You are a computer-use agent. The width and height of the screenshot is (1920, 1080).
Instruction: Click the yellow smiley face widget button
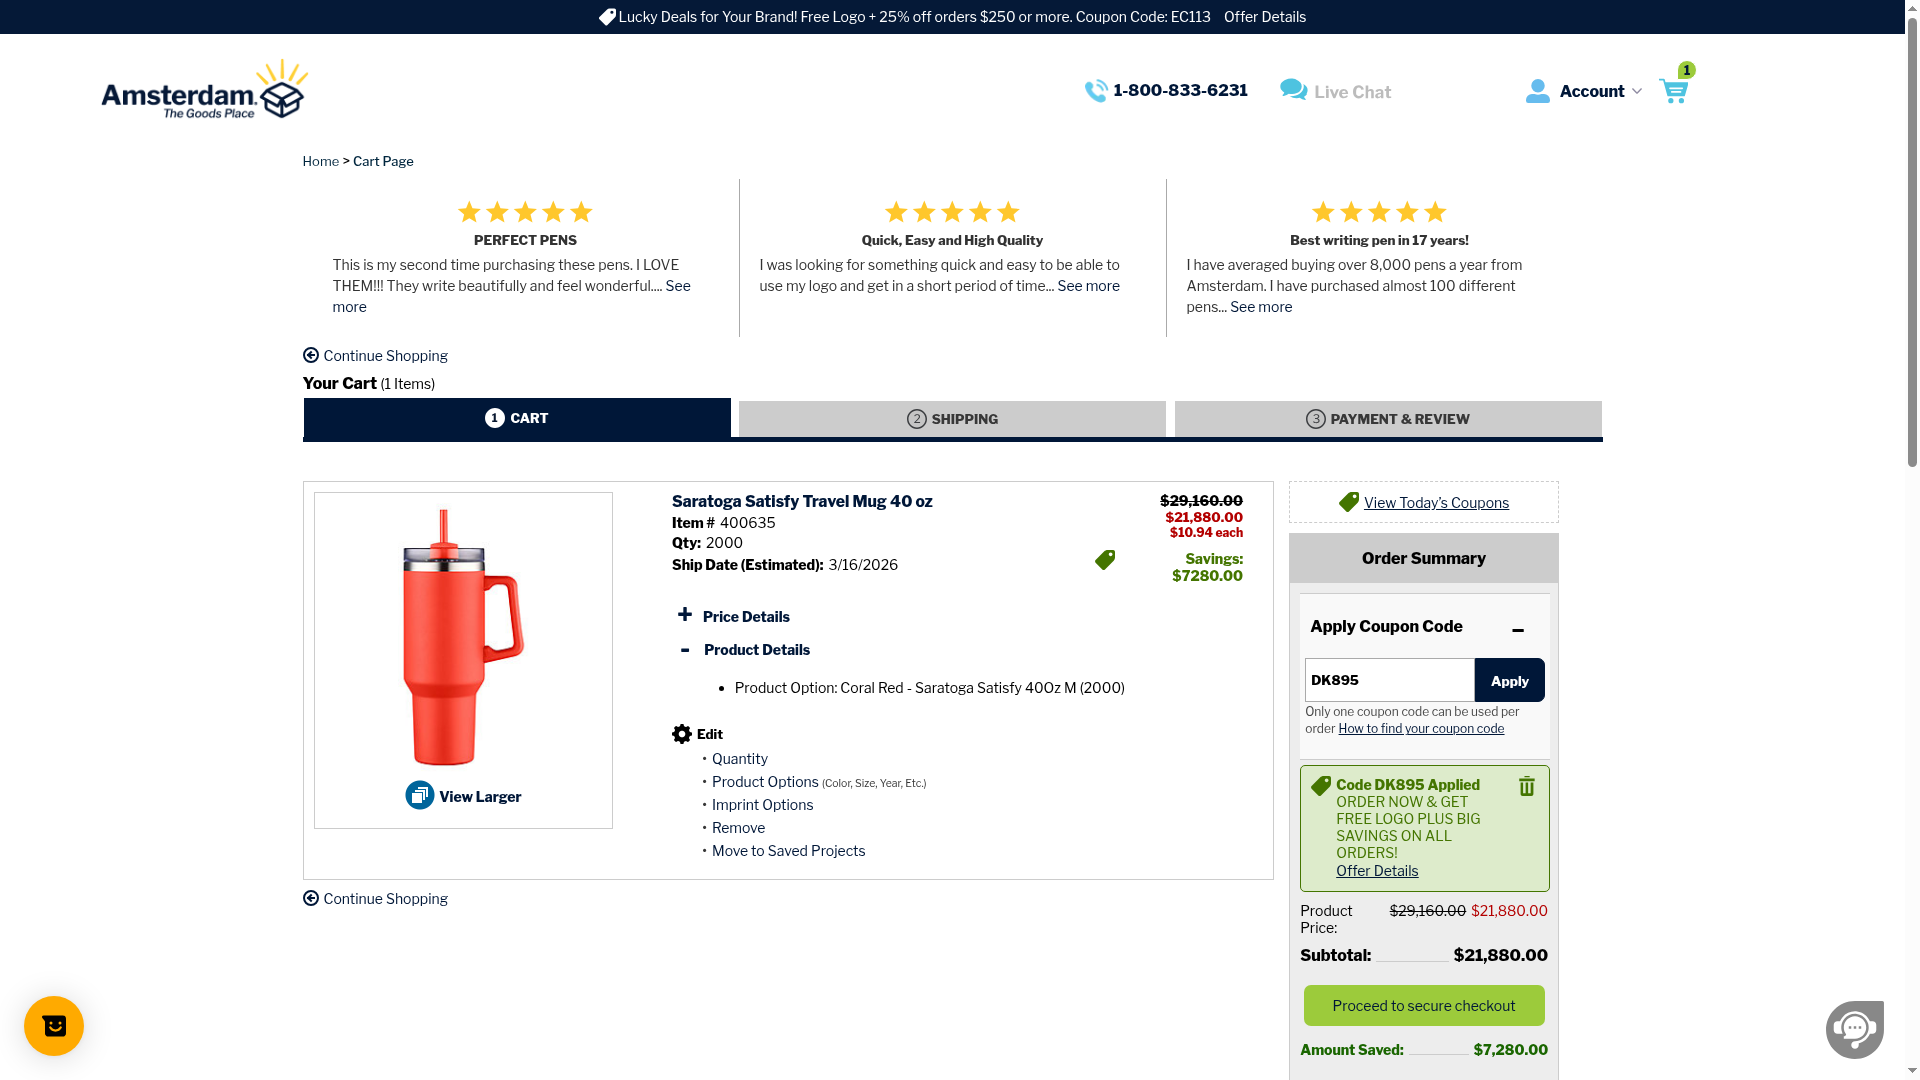coord(54,1026)
